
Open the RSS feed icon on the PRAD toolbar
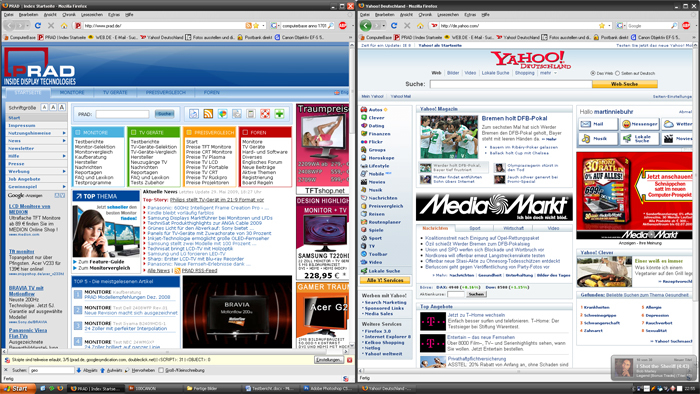coord(208,114)
